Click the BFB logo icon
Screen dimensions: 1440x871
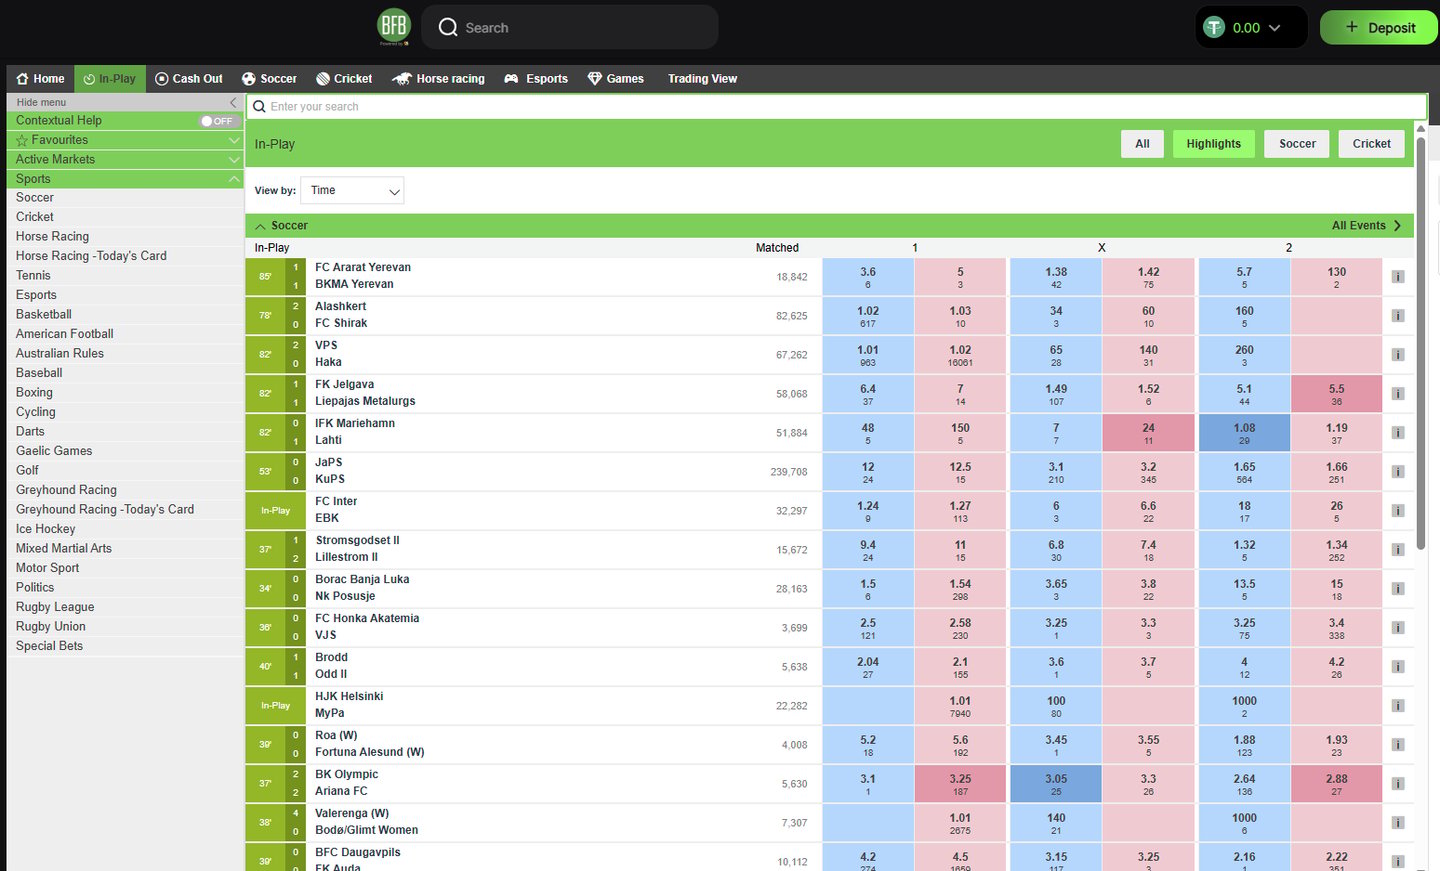[394, 26]
